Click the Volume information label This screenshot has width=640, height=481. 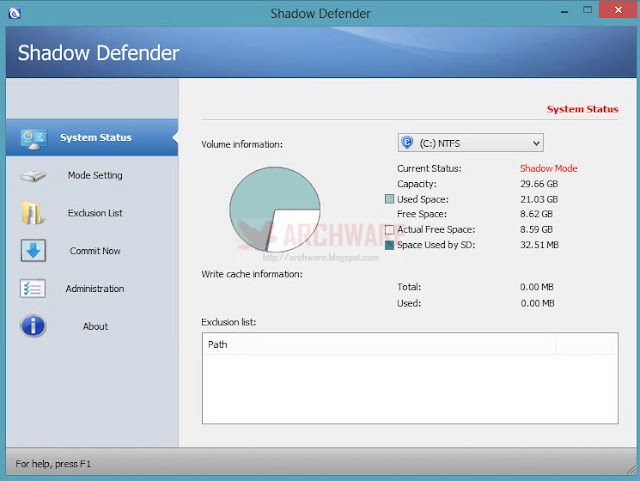click(242, 145)
